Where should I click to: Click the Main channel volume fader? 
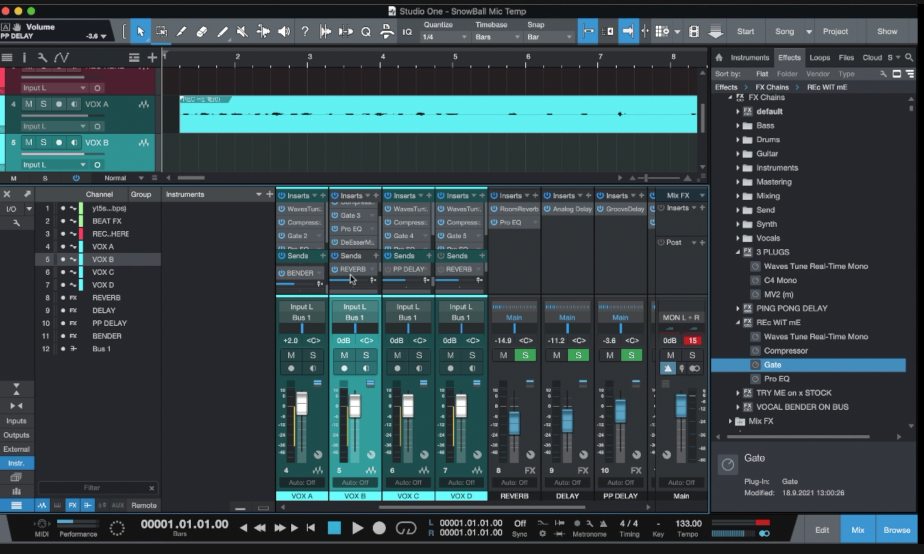point(681,405)
